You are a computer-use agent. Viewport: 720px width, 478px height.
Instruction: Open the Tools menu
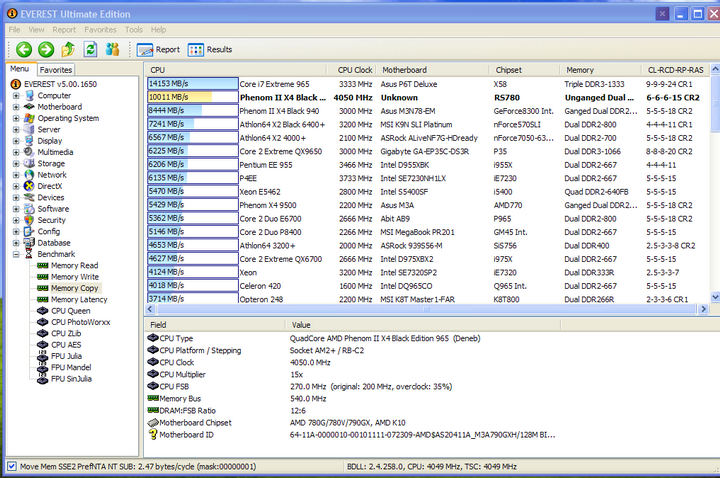click(x=133, y=30)
